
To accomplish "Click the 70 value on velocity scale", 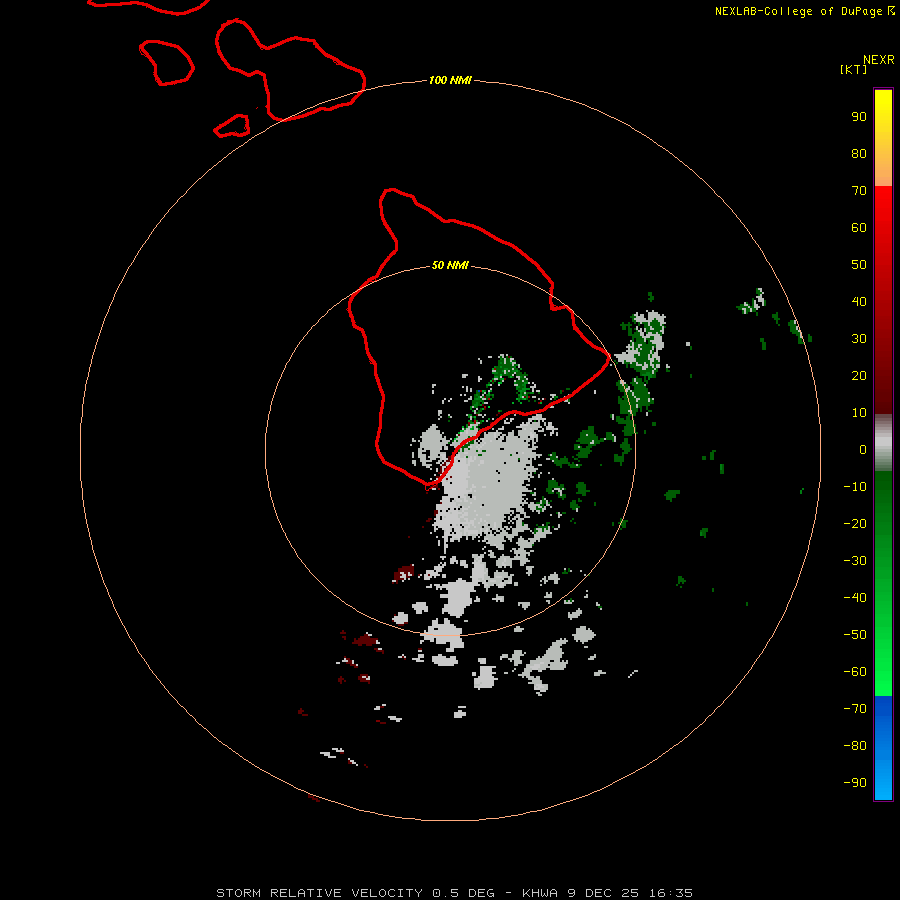I will tap(859, 191).
